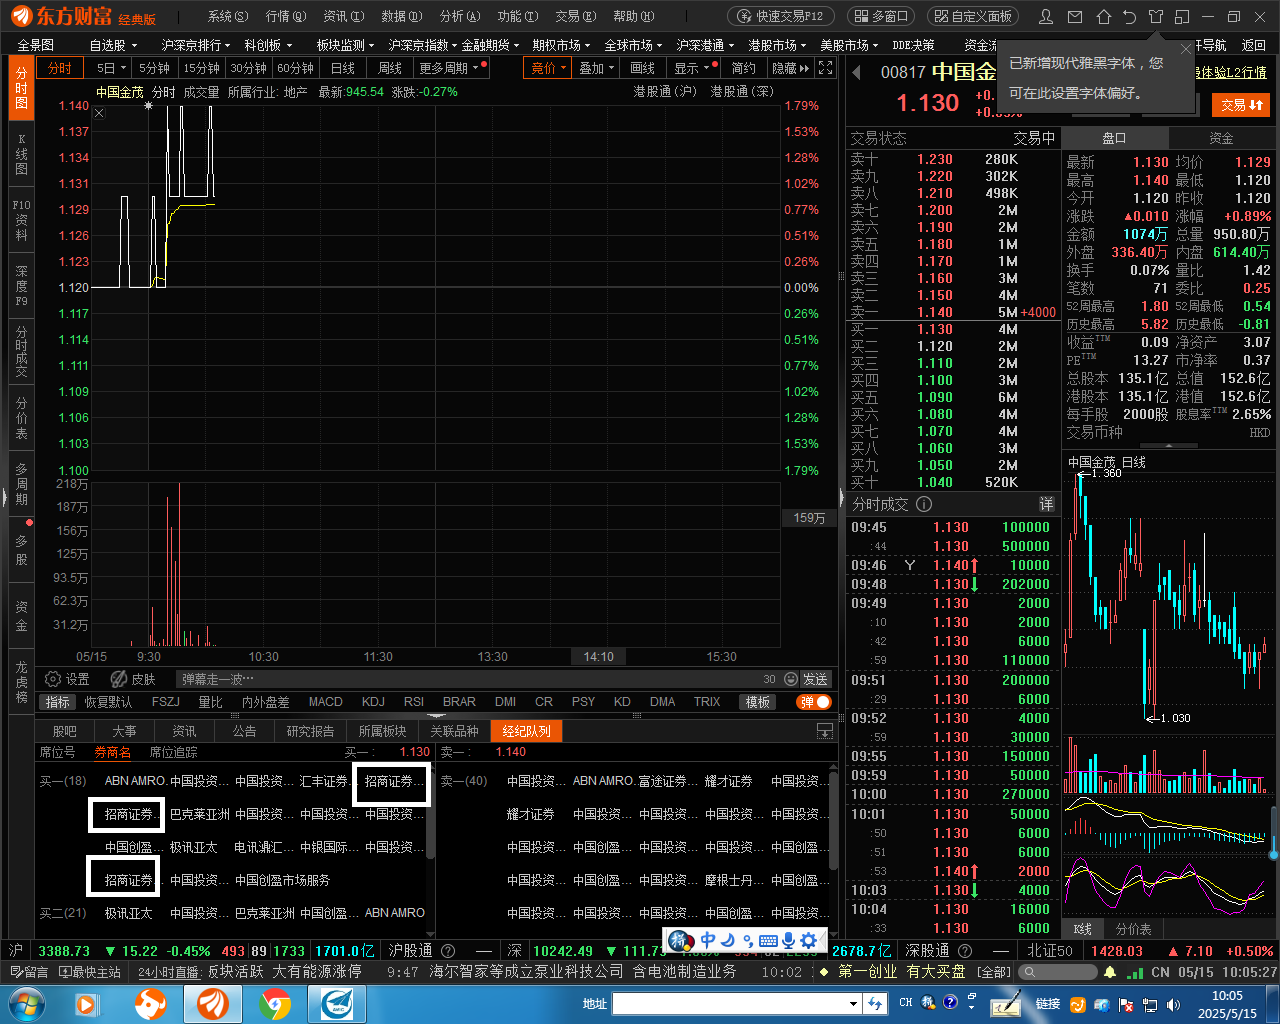Toggle IME 中 Chinese/English mode
The height and width of the screenshot is (1024, 1280).
(708, 940)
